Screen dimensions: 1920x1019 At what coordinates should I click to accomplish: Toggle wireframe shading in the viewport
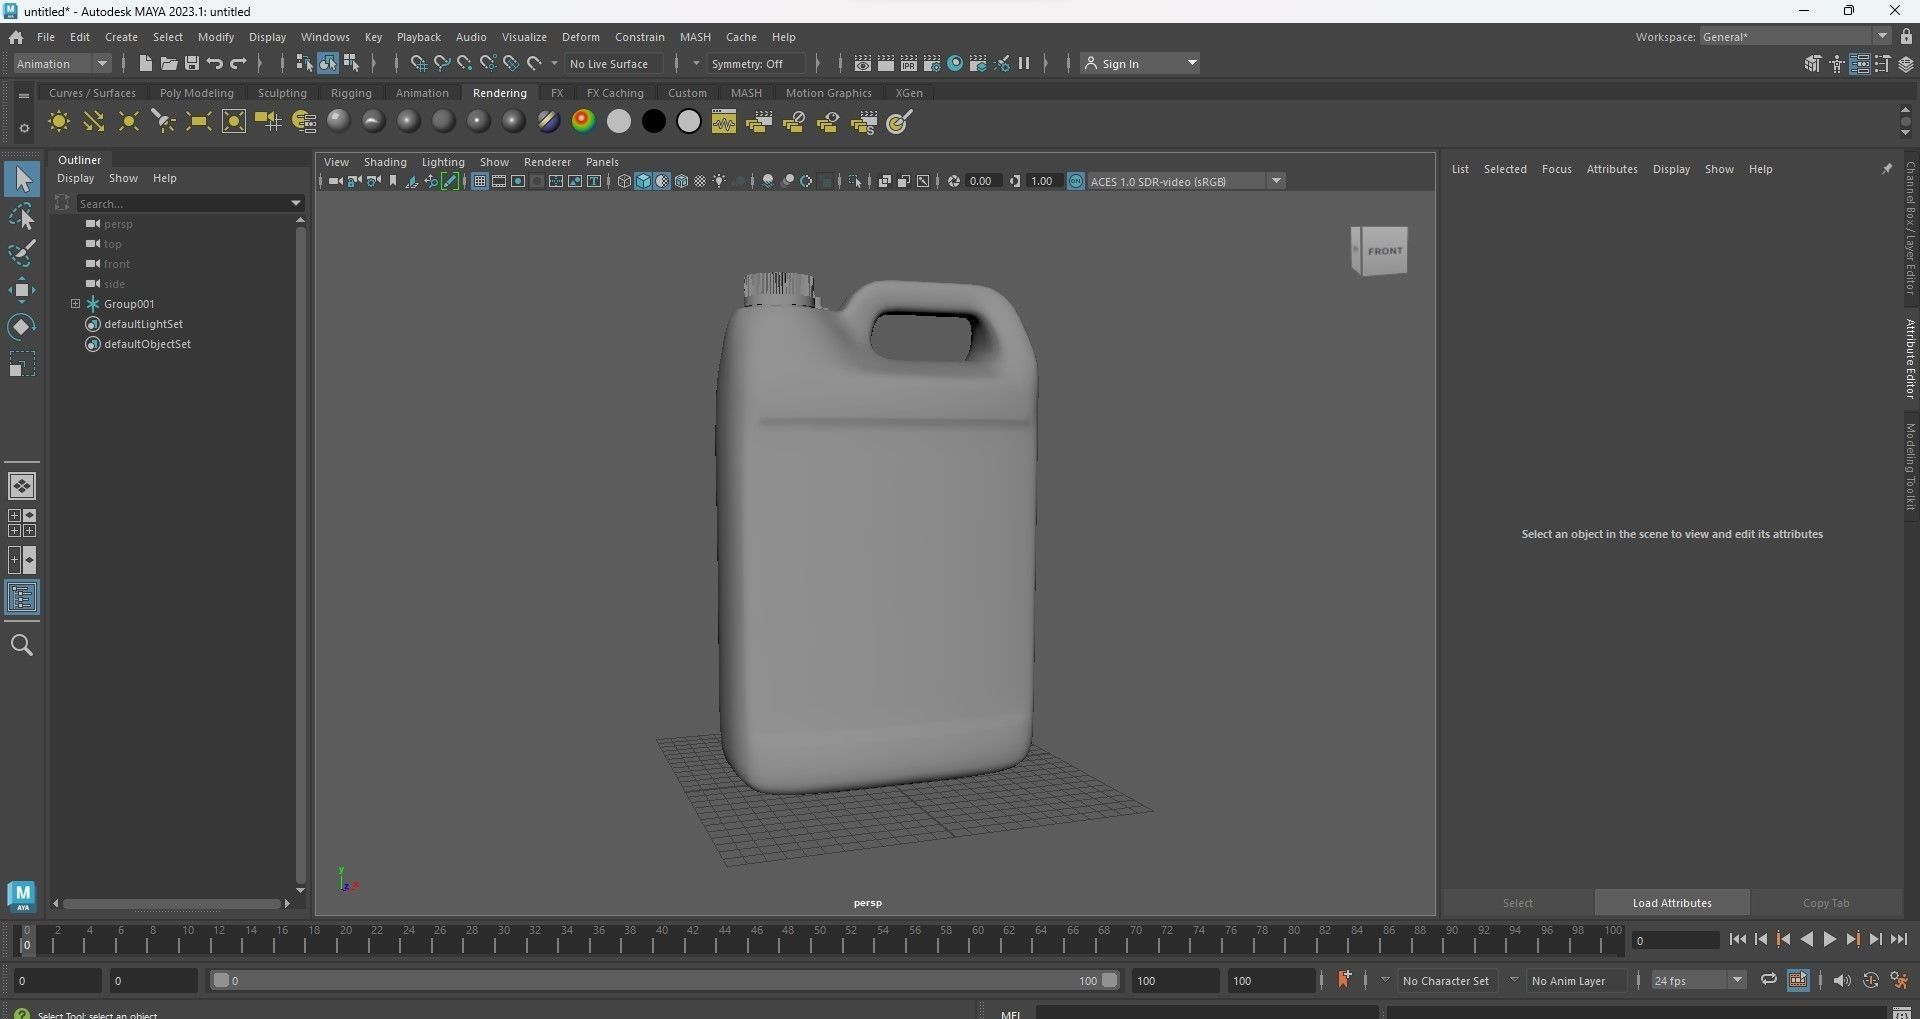click(624, 181)
